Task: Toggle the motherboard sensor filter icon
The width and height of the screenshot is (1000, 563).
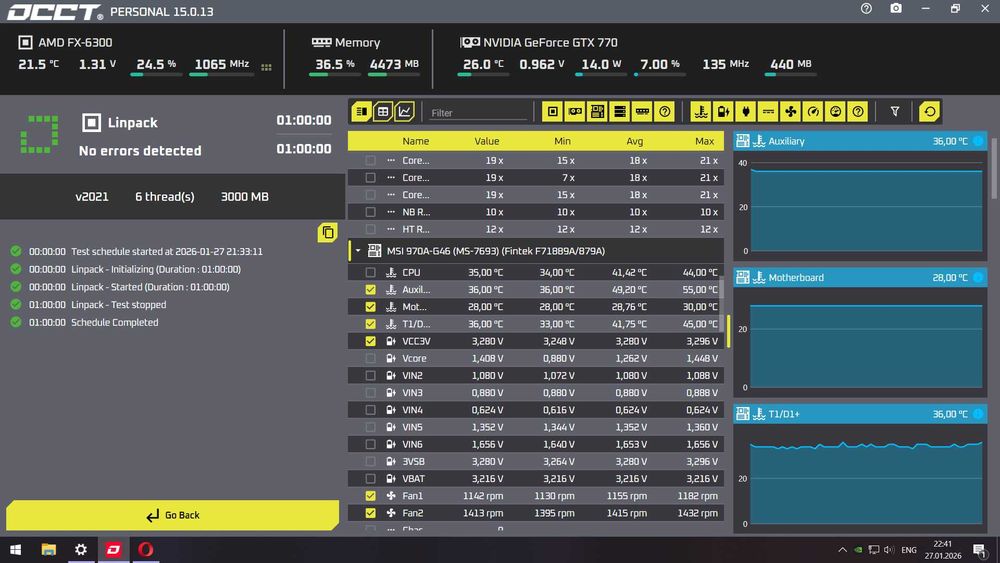Action: (597, 112)
